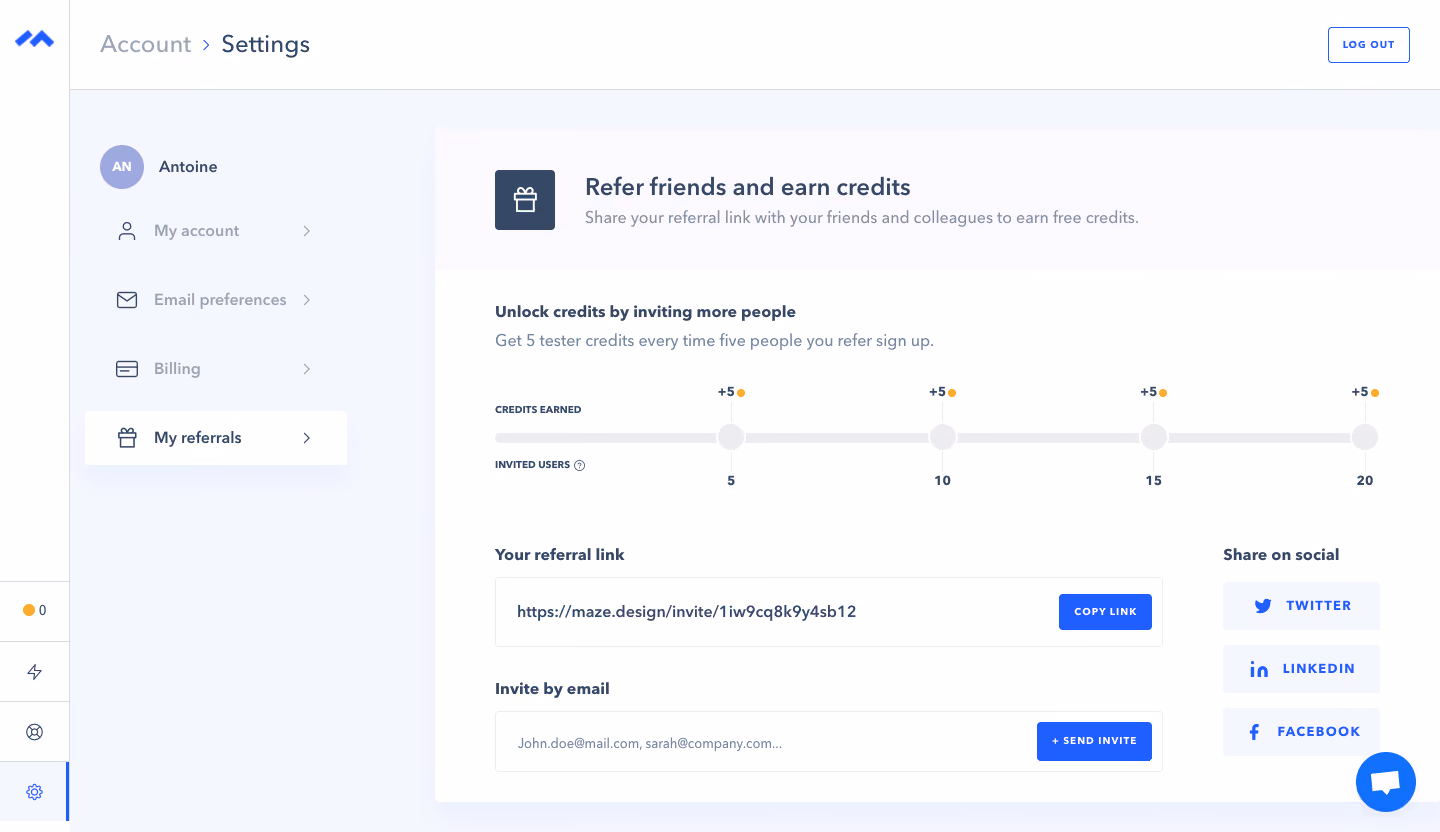Viewport: 1440px width, 832px height.
Task: Open the Email preferences menu item
Action: click(x=216, y=300)
